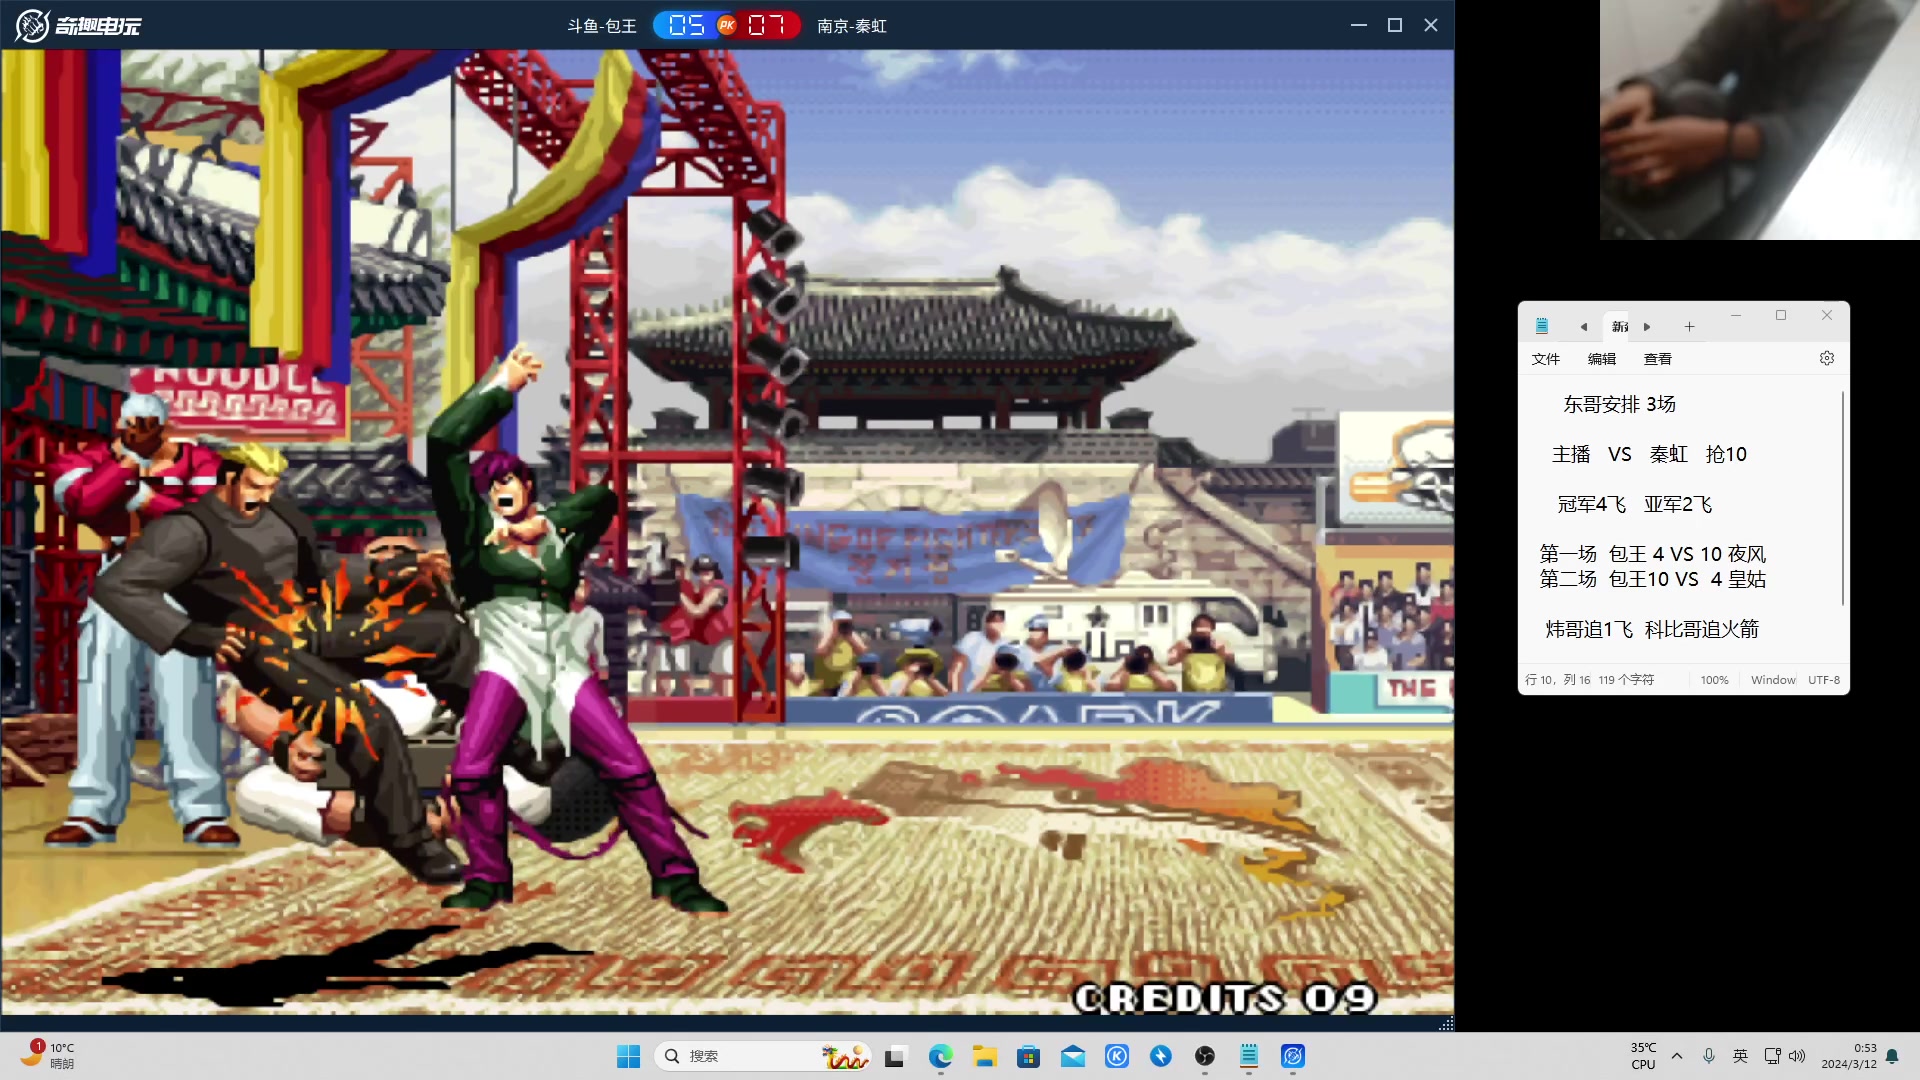Maximize the Notepad window
The image size is (1920, 1080).
coord(1781,316)
